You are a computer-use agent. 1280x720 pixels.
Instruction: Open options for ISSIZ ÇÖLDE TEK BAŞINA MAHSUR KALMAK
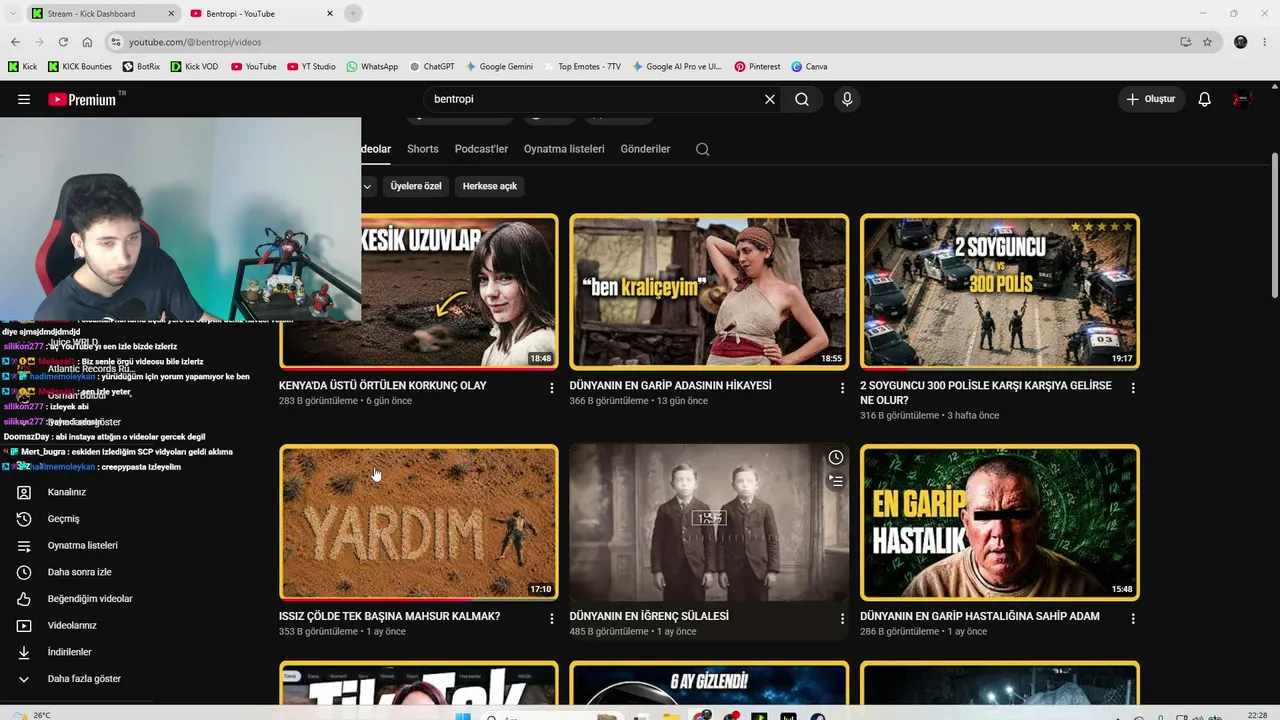click(551, 619)
